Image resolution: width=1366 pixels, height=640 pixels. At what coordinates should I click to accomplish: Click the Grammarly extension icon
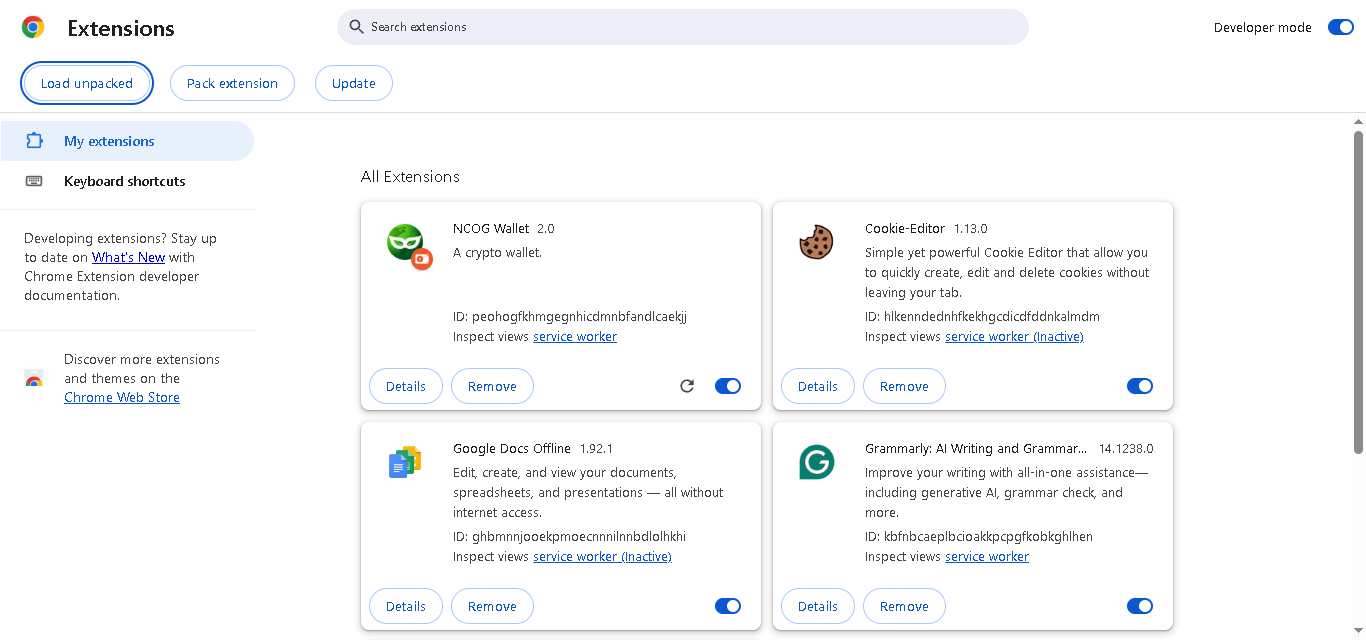pyautogui.click(x=817, y=463)
